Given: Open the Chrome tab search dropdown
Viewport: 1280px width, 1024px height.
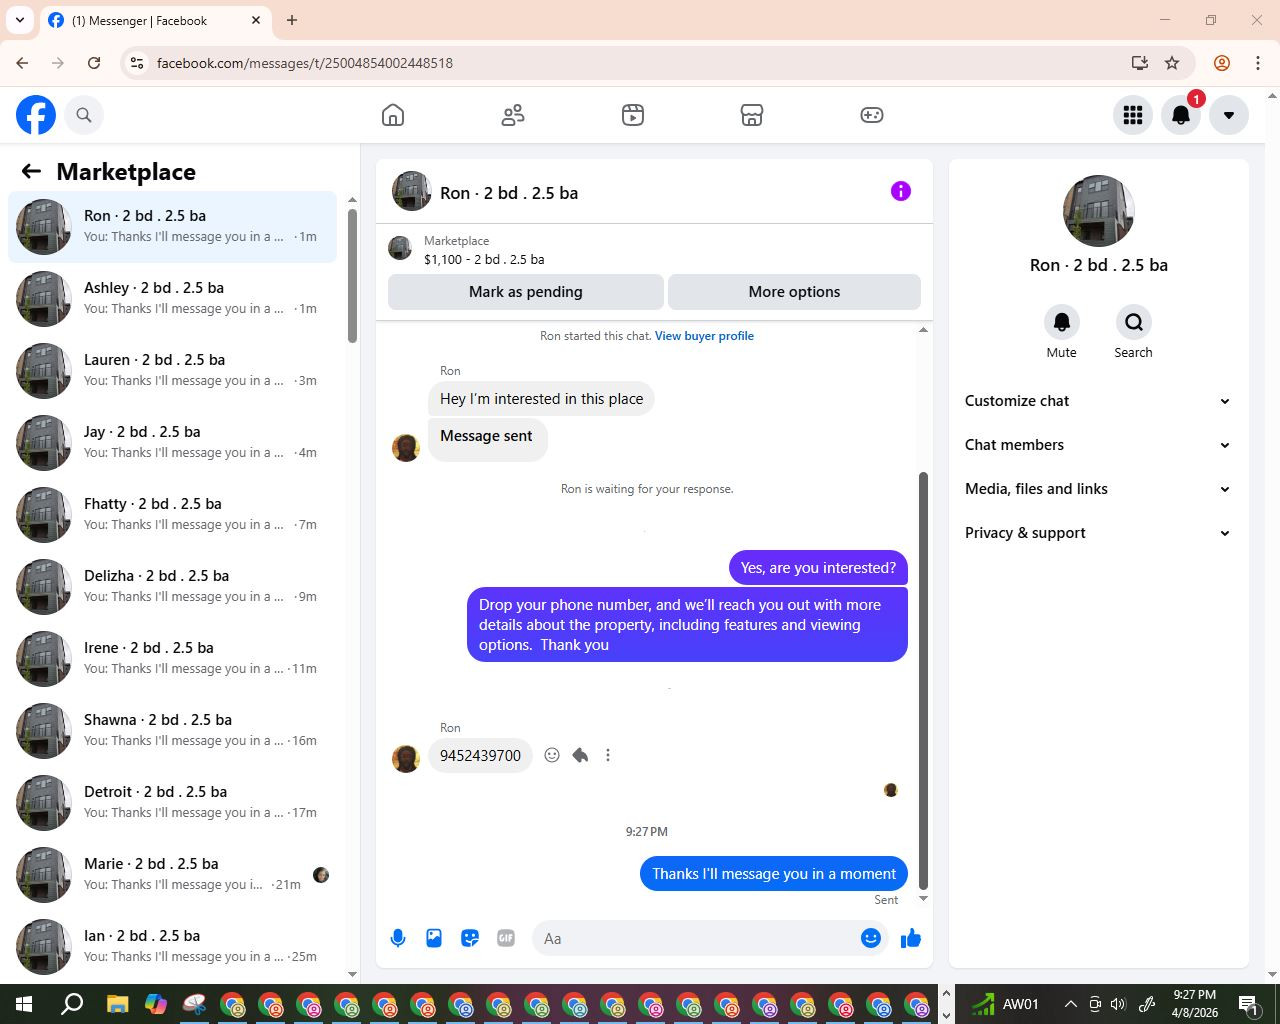Looking at the screenshot, I should pyautogui.click(x=20, y=20).
